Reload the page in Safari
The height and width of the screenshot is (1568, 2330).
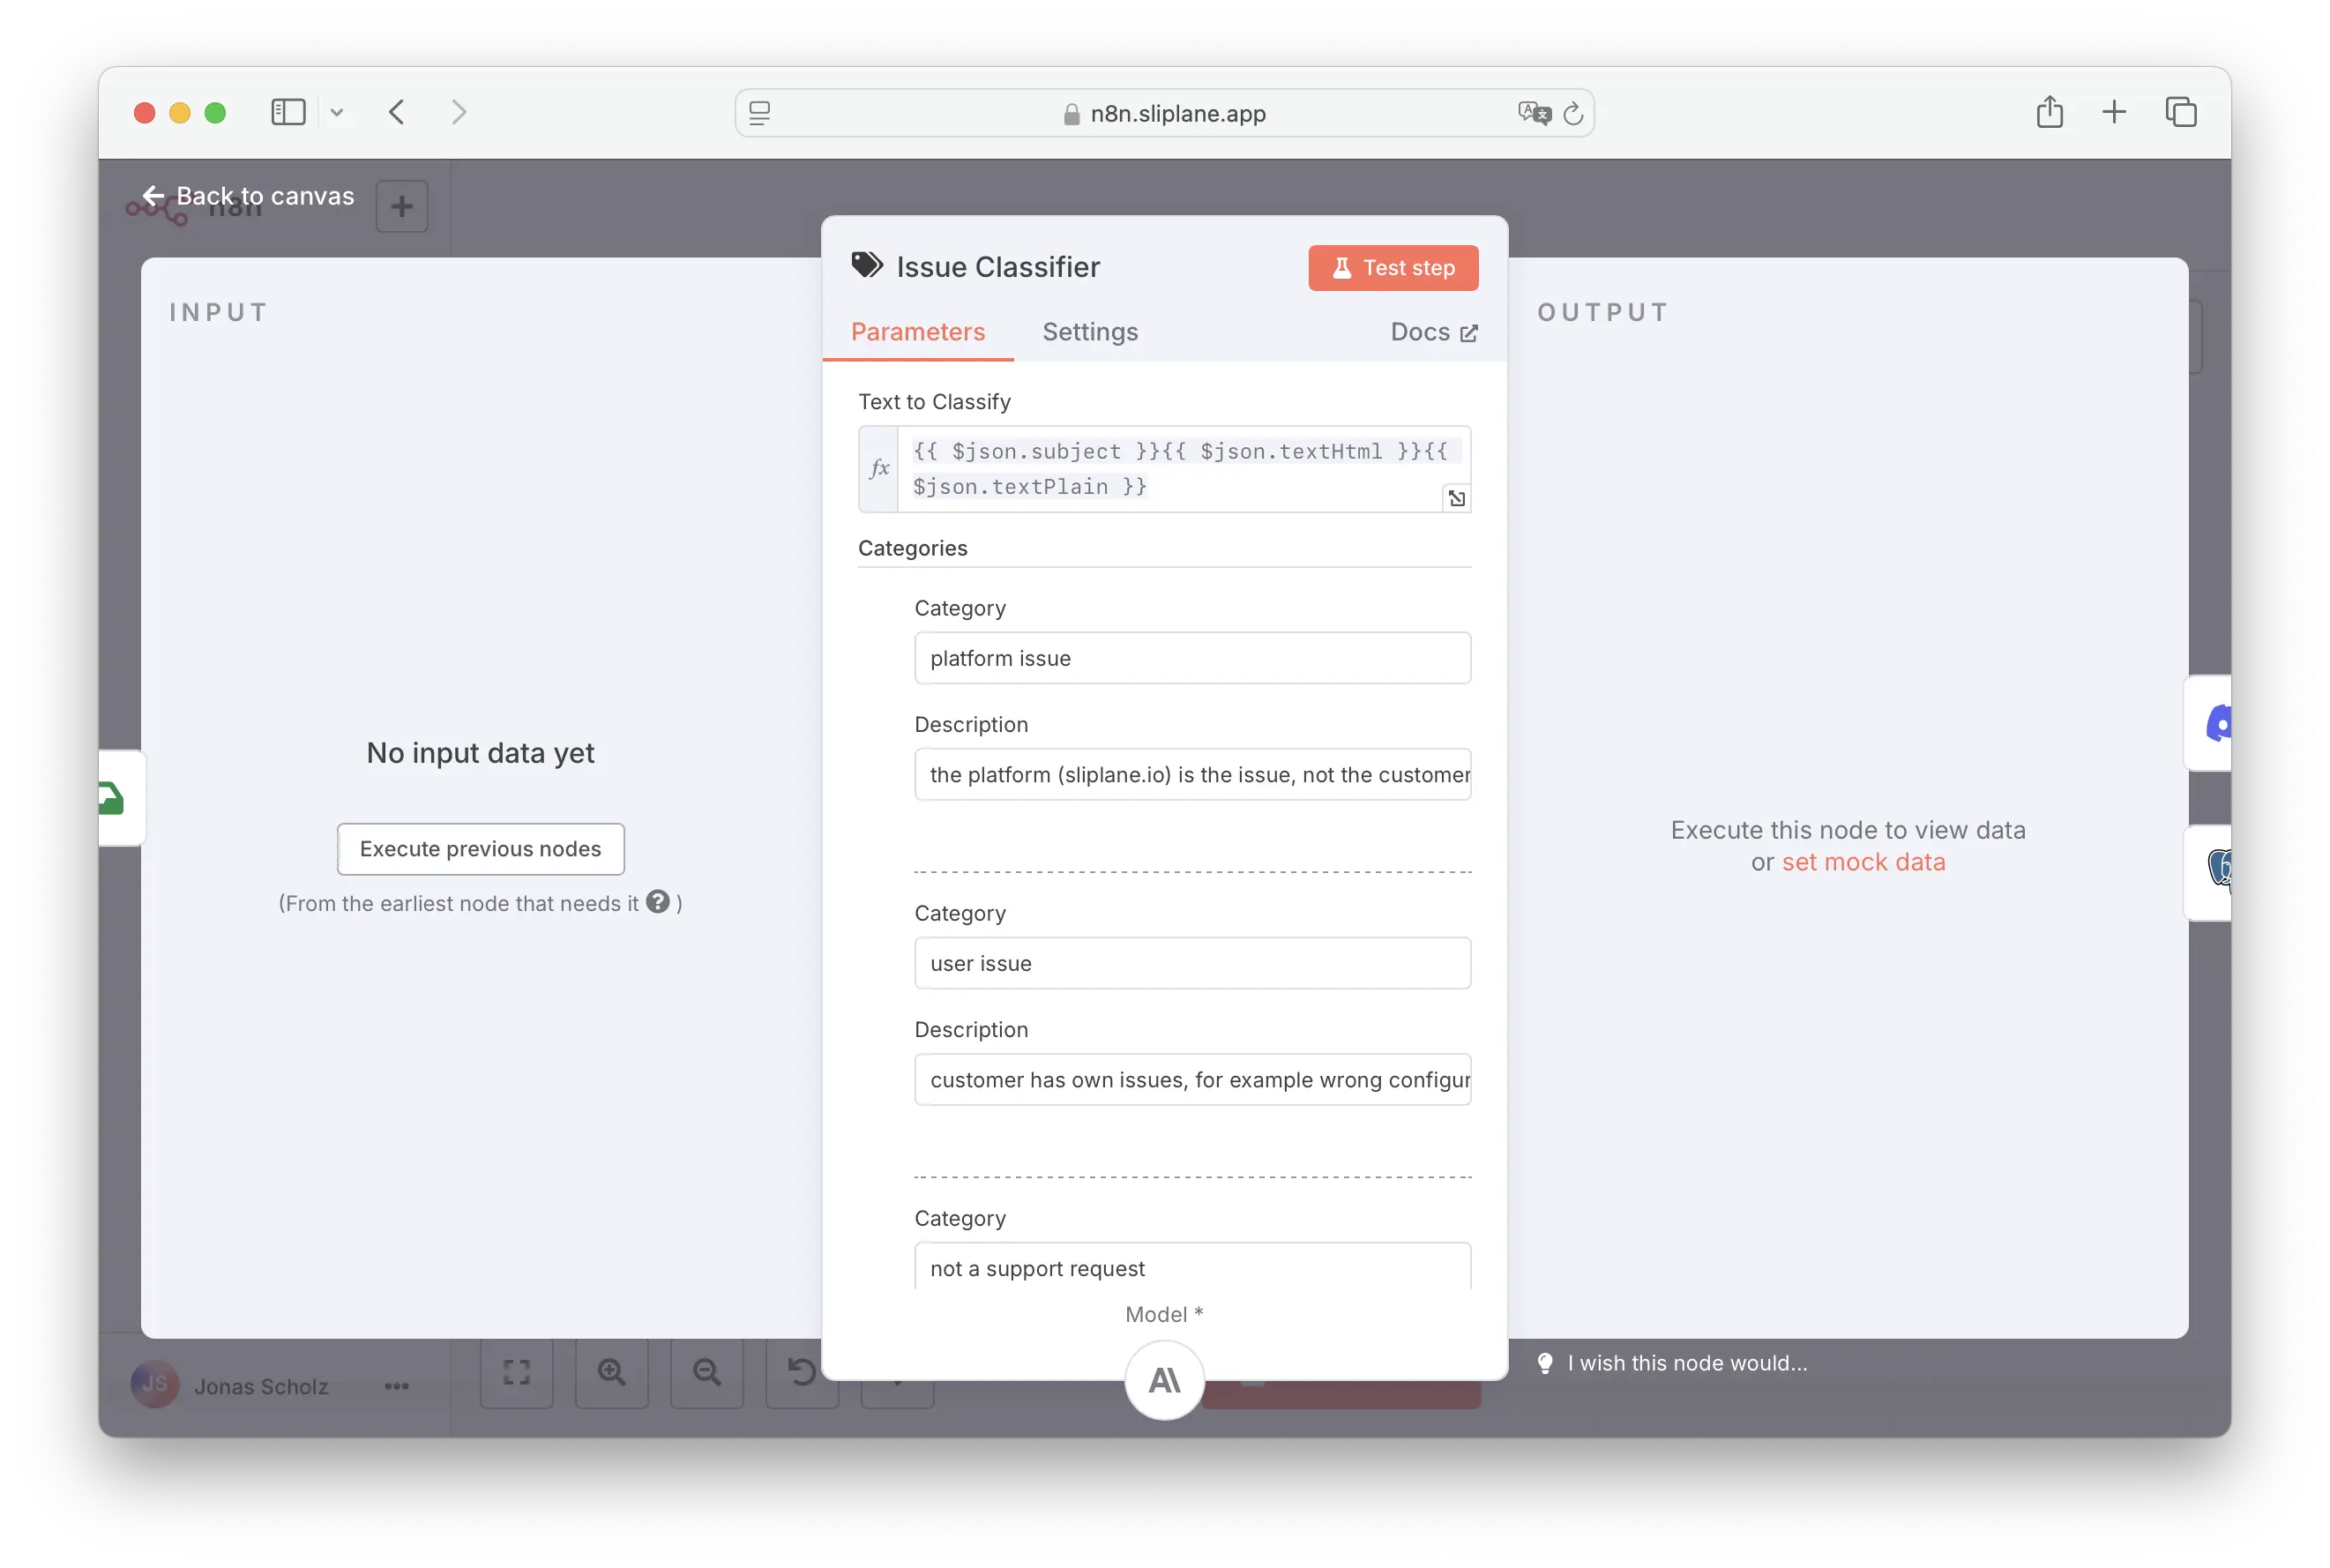(1573, 114)
